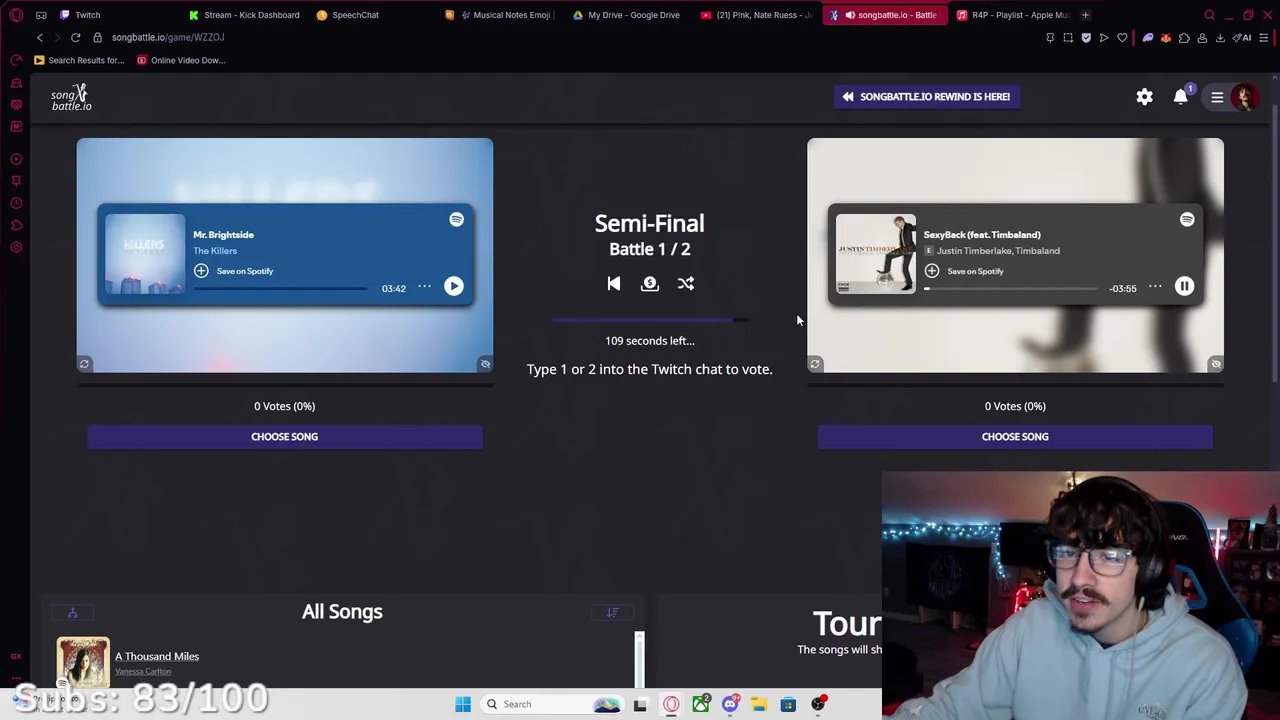Click the user profile avatar
The height and width of the screenshot is (720, 1280).
1245,97
